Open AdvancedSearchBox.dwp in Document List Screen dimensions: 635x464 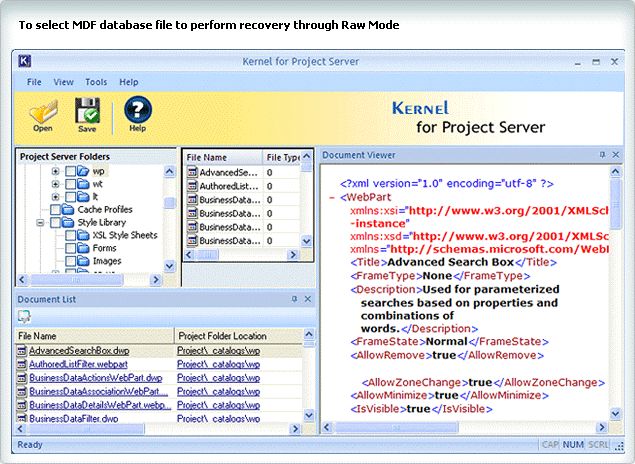pos(79,351)
